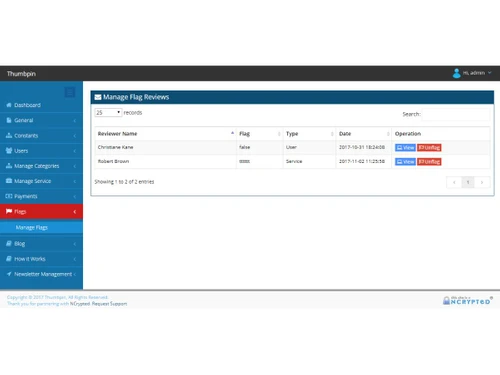This screenshot has width=500, height=375.
Task: Sort by Reviewer Name column
Action: pyautogui.click(x=165, y=134)
